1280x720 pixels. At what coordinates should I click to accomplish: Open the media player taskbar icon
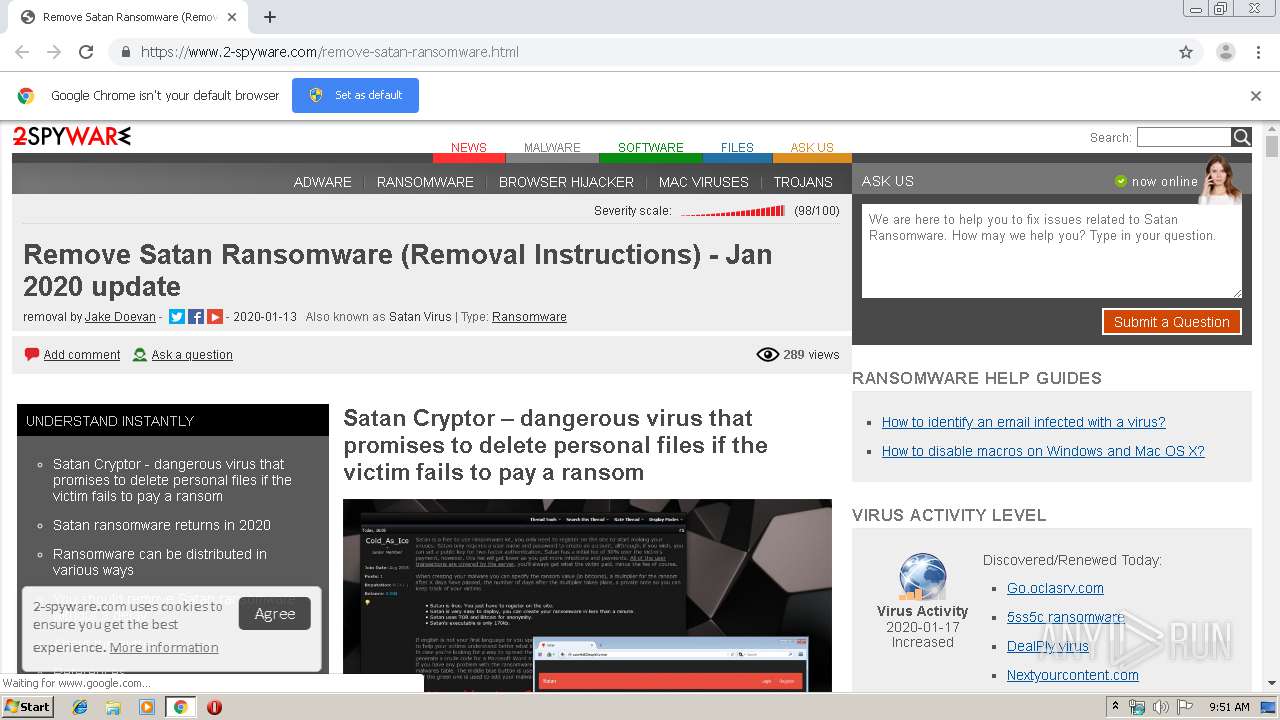(147, 707)
